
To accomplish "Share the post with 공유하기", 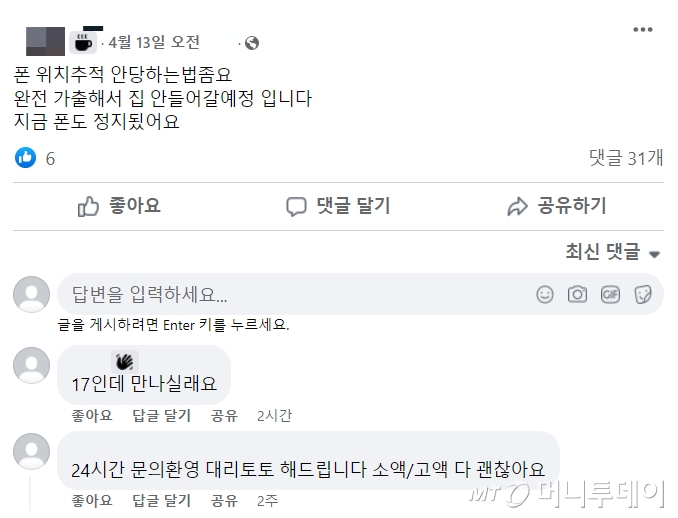I will coord(556,206).
